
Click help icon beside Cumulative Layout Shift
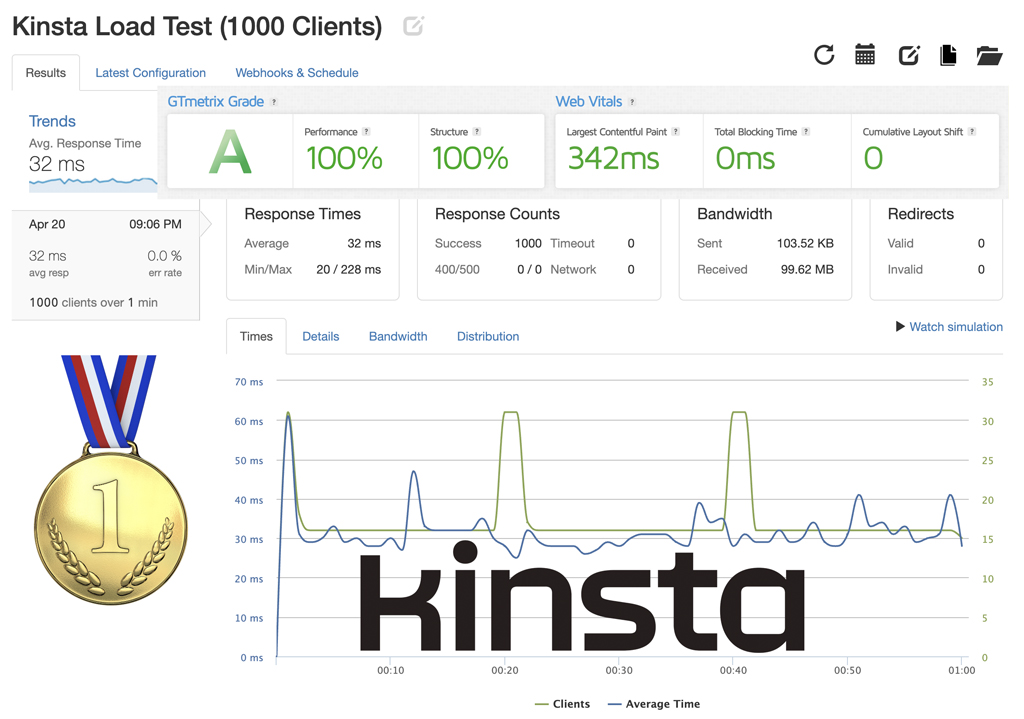tap(972, 131)
